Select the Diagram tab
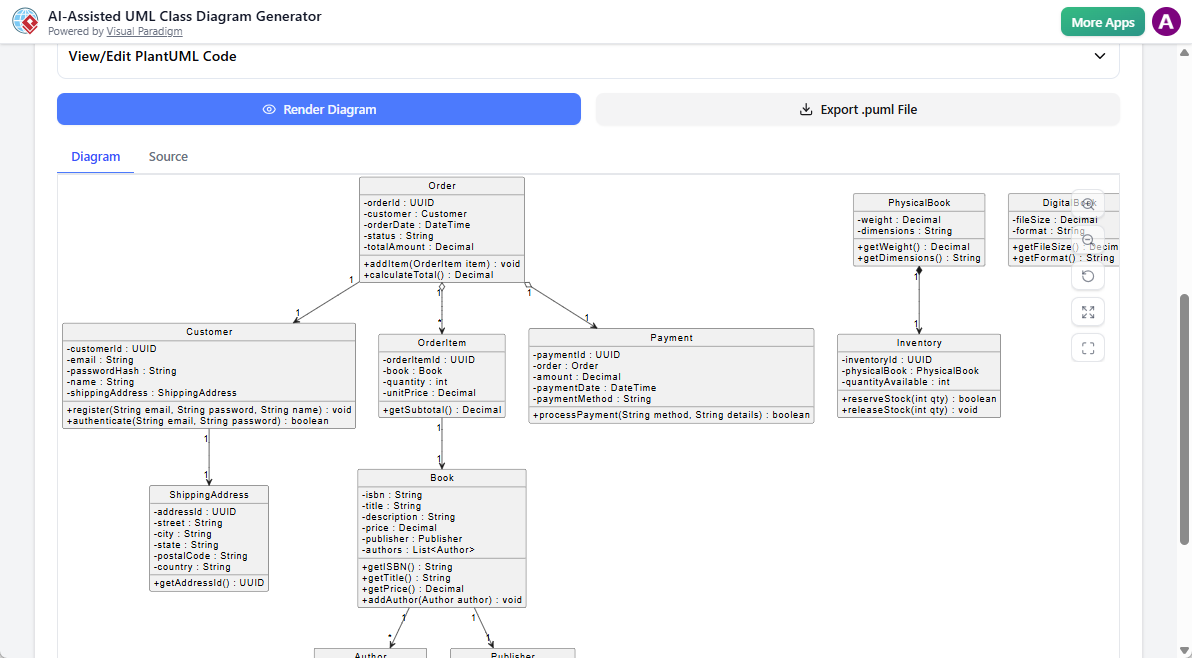 tap(95, 156)
